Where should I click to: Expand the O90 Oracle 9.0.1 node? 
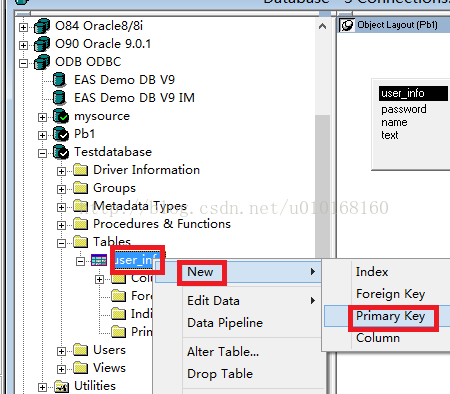[x=23, y=45]
